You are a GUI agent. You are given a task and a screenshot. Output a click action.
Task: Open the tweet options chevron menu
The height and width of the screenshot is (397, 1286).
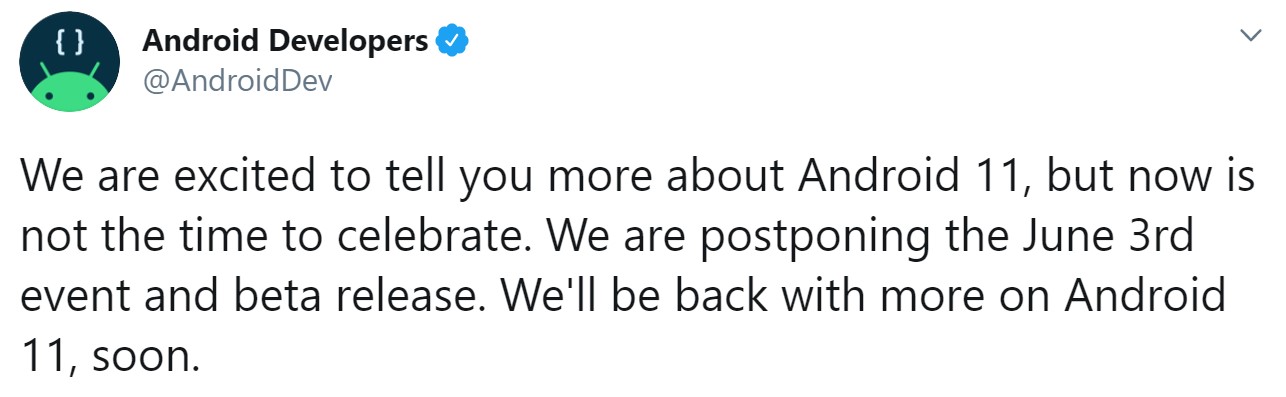click(x=1250, y=36)
